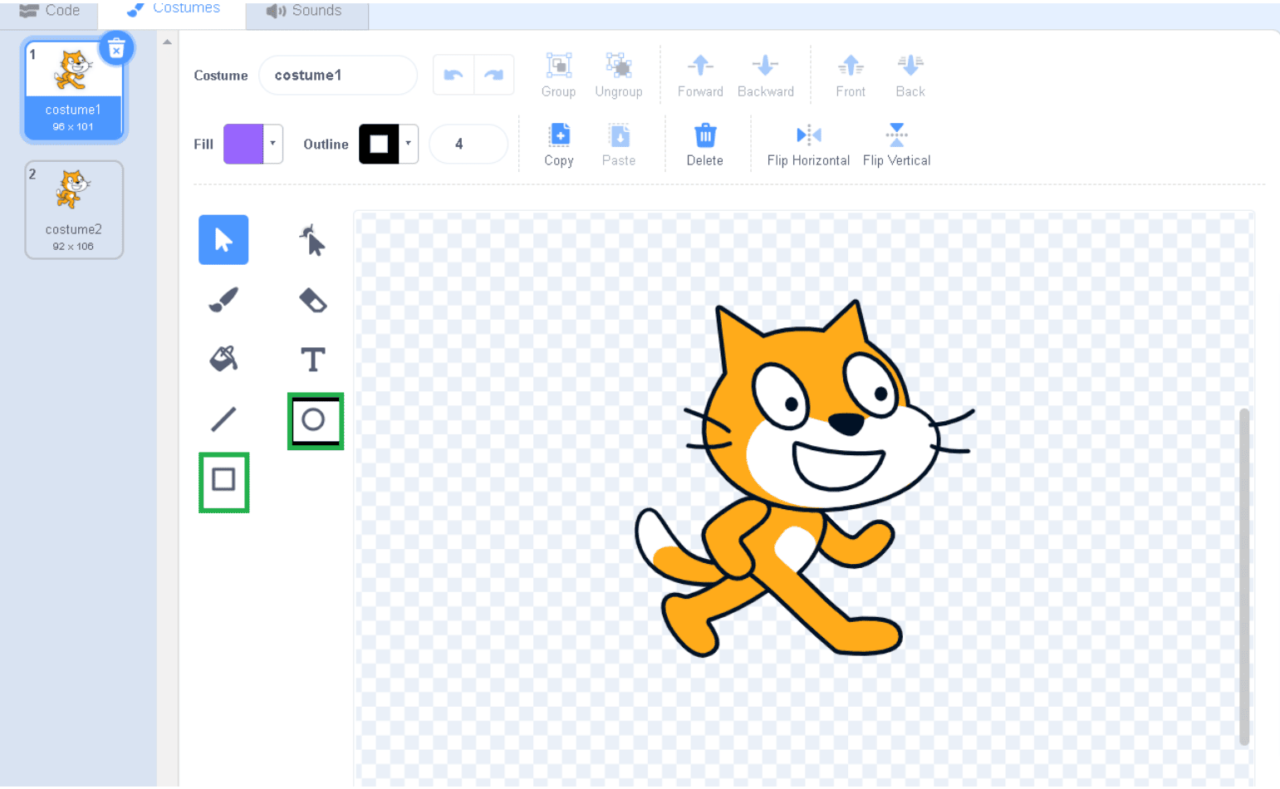The image size is (1280, 789).
Task: Switch to the Sounds tab
Action: pos(306,12)
